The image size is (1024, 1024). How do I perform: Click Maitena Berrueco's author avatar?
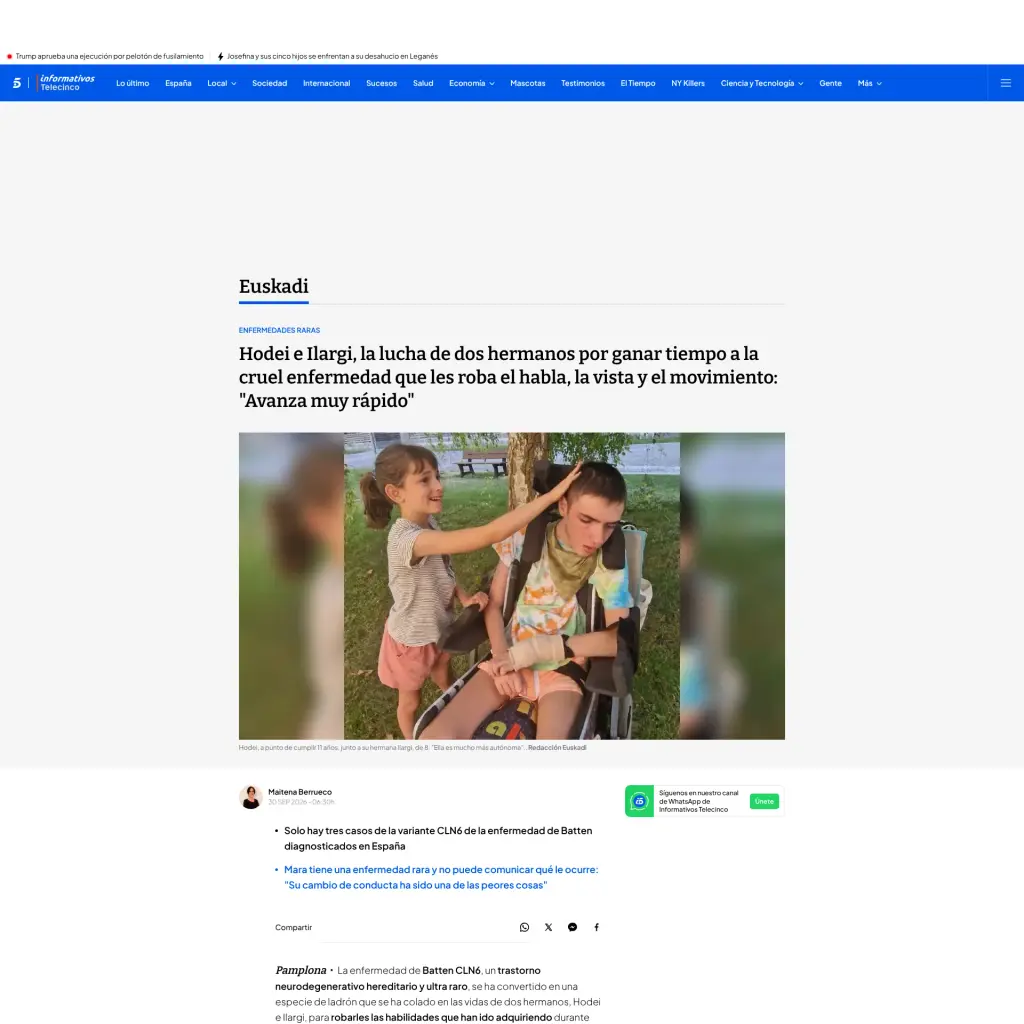point(251,797)
